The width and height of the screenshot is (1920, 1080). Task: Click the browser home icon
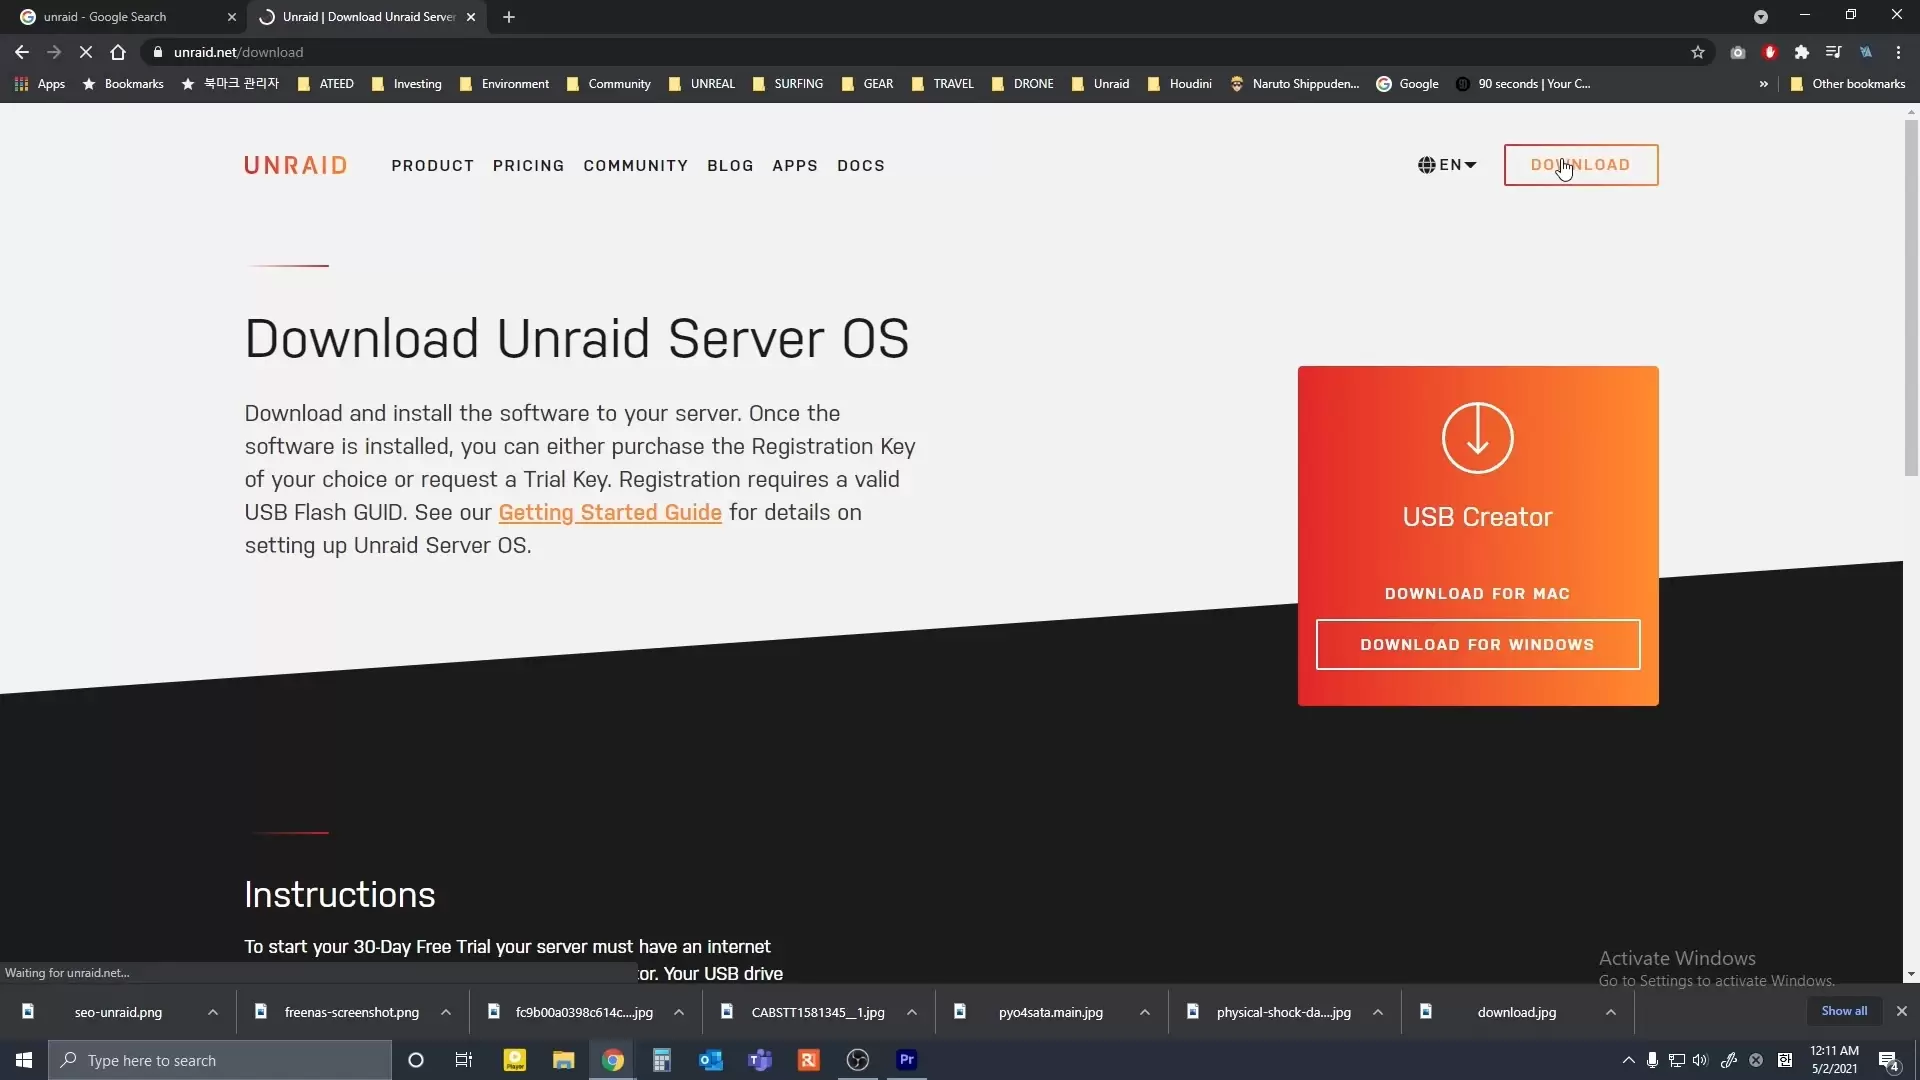click(118, 52)
